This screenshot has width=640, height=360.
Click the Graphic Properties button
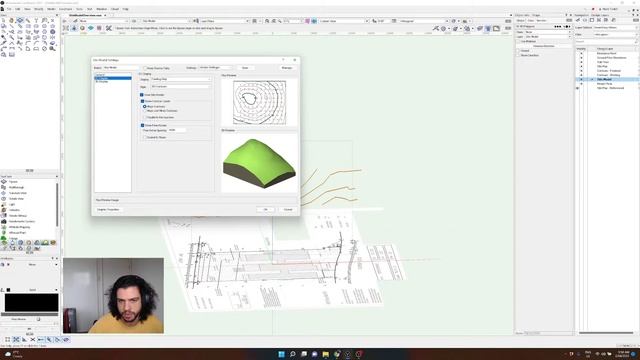pos(108,209)
